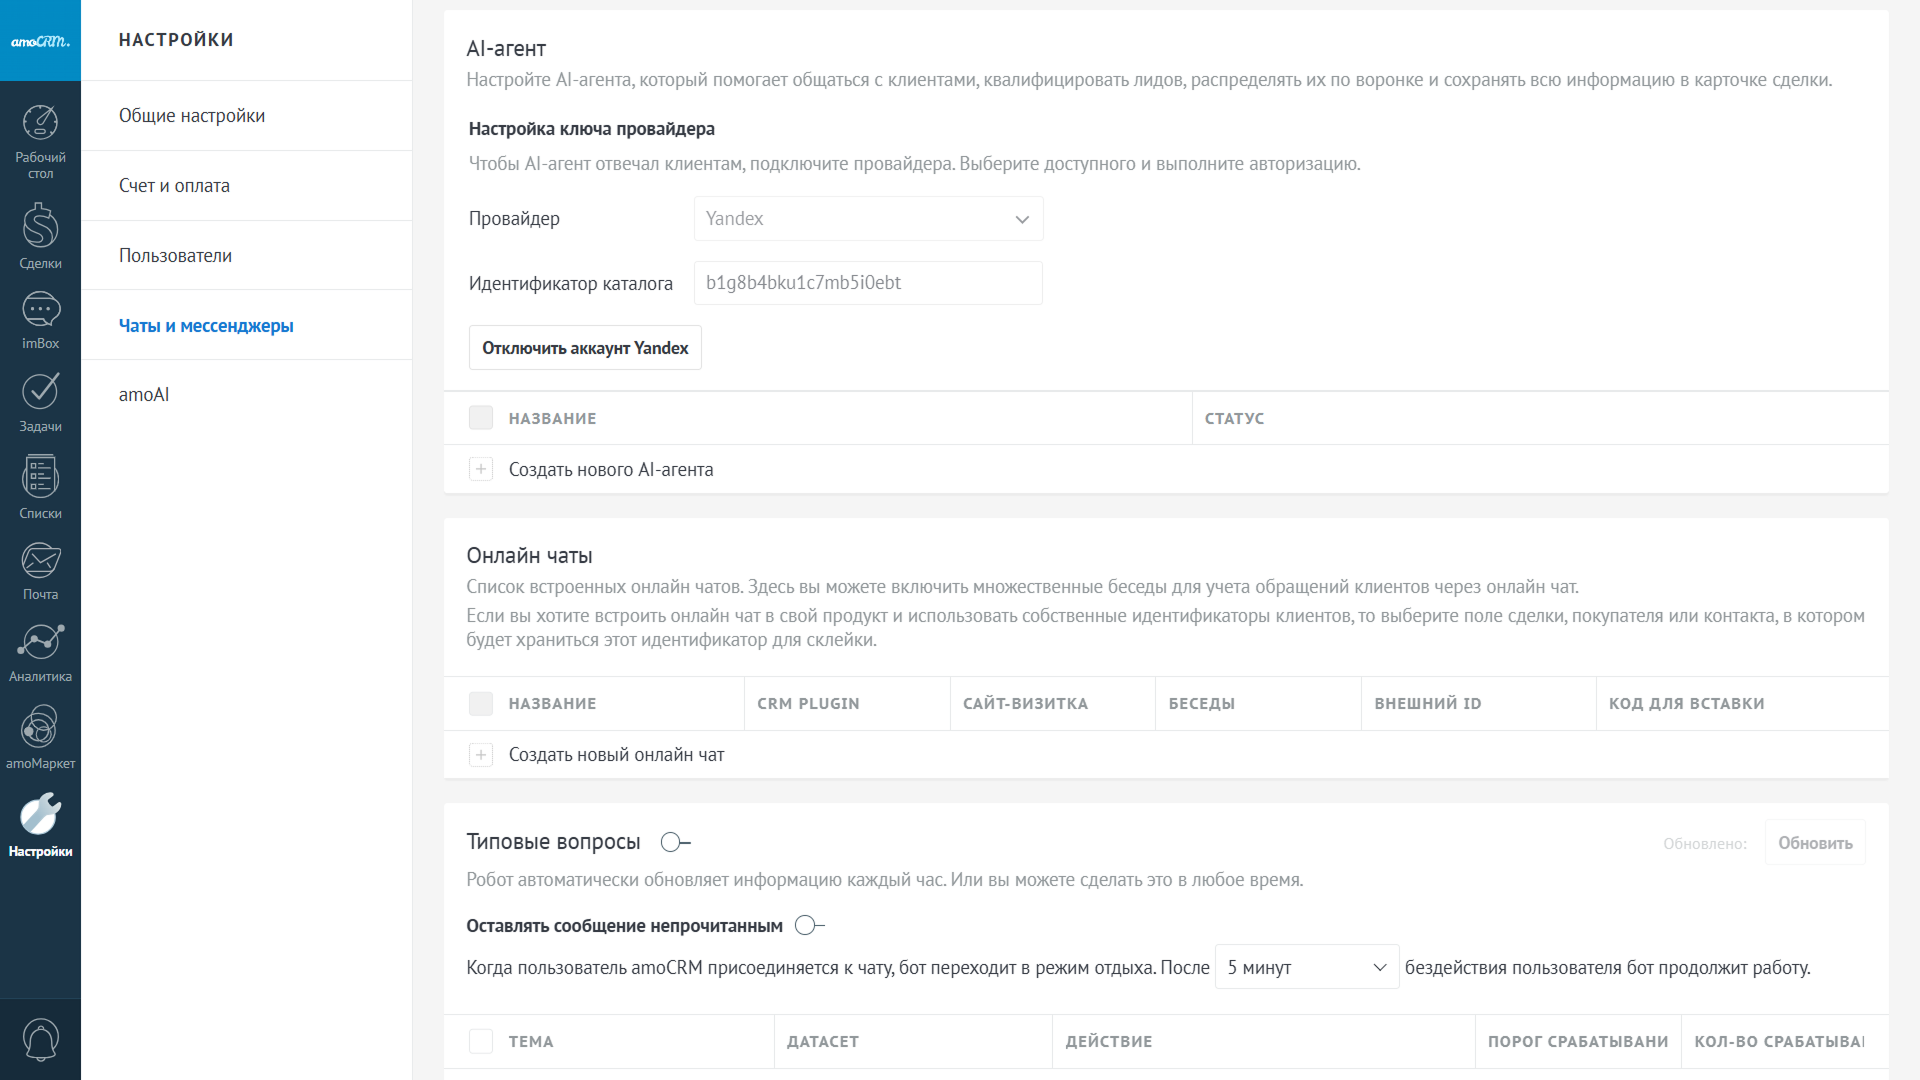Screen dimensions: 1920x1080
Task: Open Общие настройки settings section
Action: pos(192,116)
